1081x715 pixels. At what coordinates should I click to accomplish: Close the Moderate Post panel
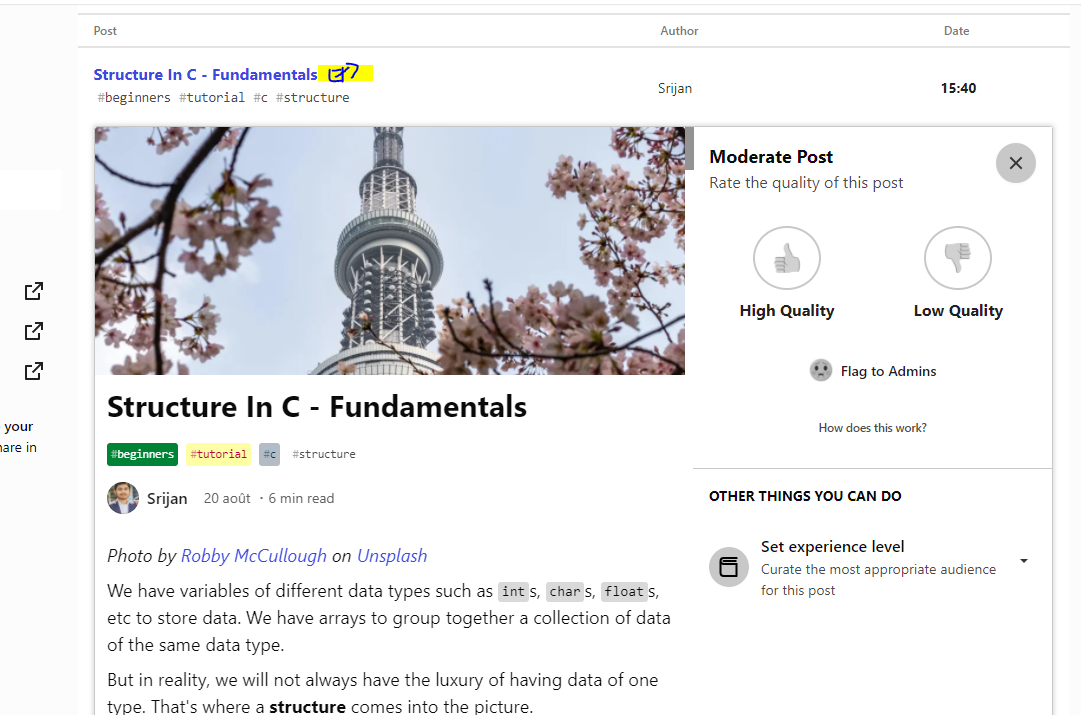point(1015,162)
